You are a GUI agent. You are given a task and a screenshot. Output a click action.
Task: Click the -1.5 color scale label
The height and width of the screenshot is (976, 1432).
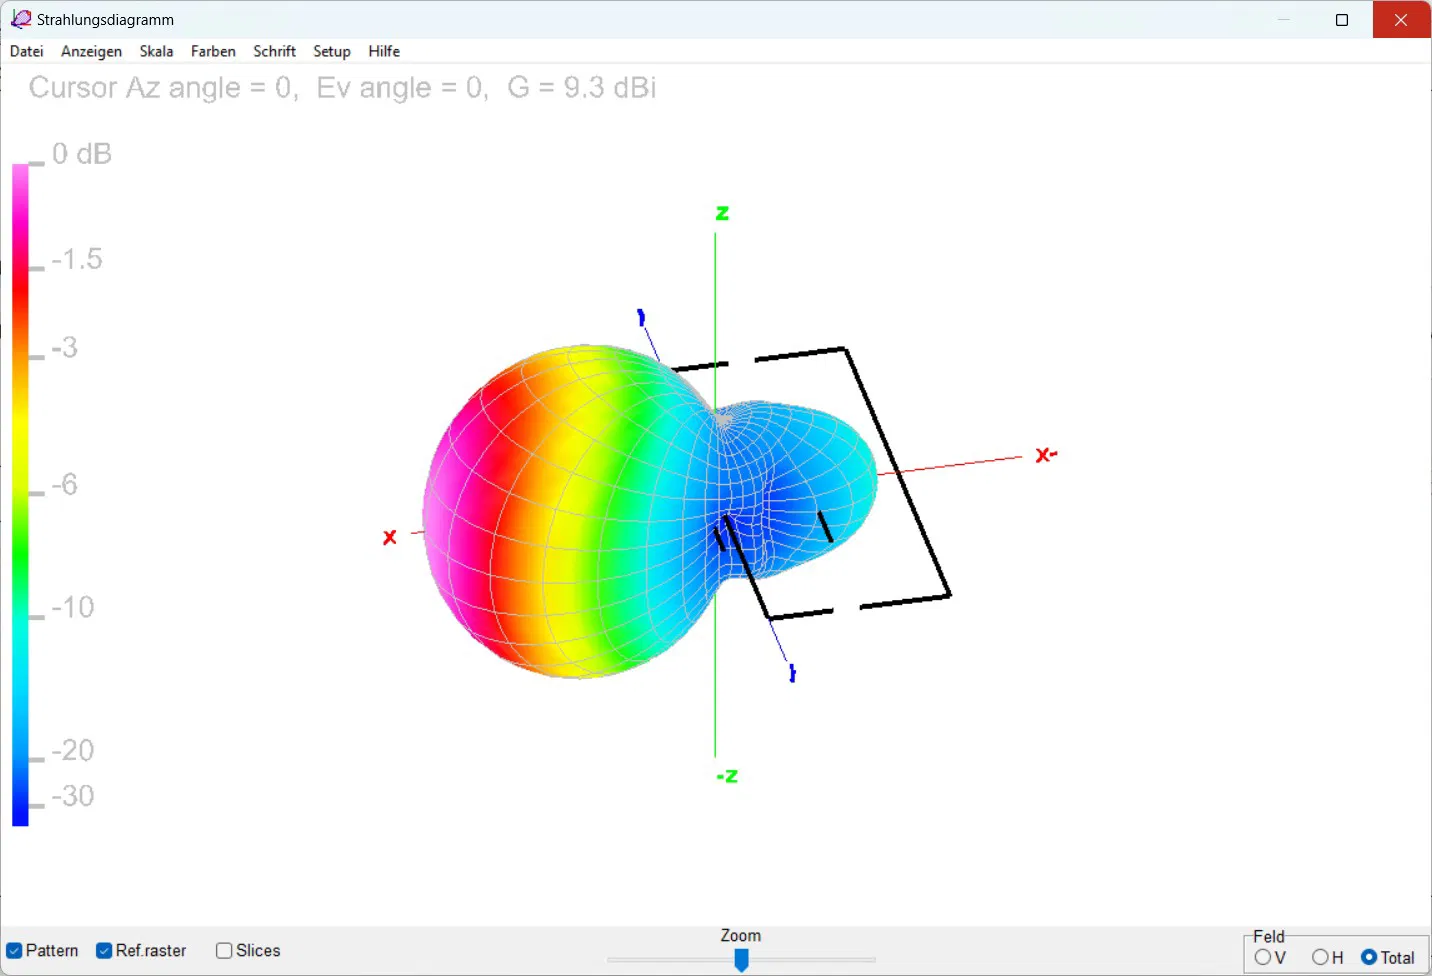click(x=77, y=260)
